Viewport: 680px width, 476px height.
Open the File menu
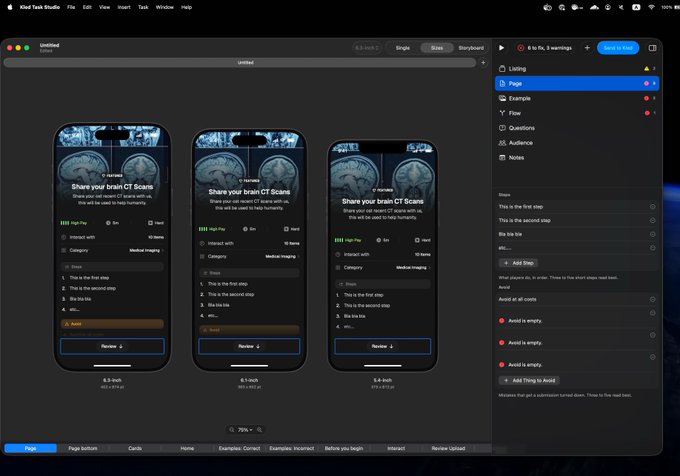click(71, 7)
